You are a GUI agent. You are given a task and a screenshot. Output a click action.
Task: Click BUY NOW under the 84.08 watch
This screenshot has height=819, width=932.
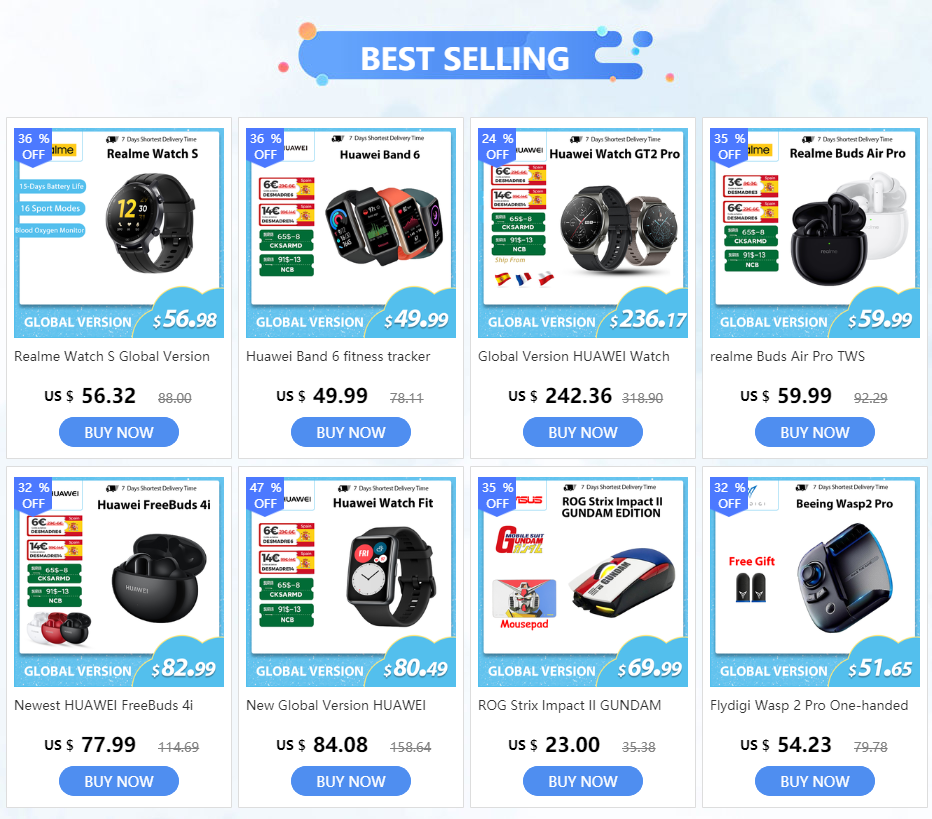(x=351, y=781)
